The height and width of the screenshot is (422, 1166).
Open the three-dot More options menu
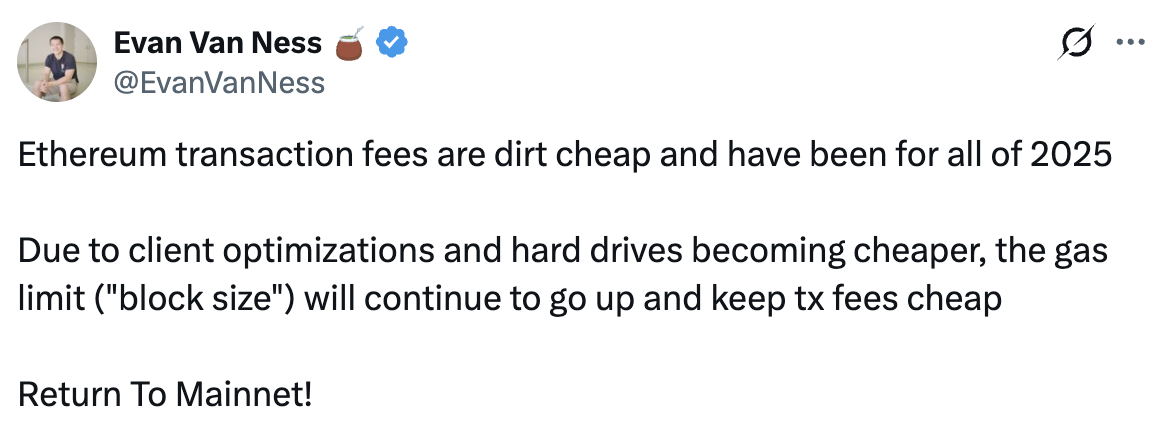(x=1129, y=43)
